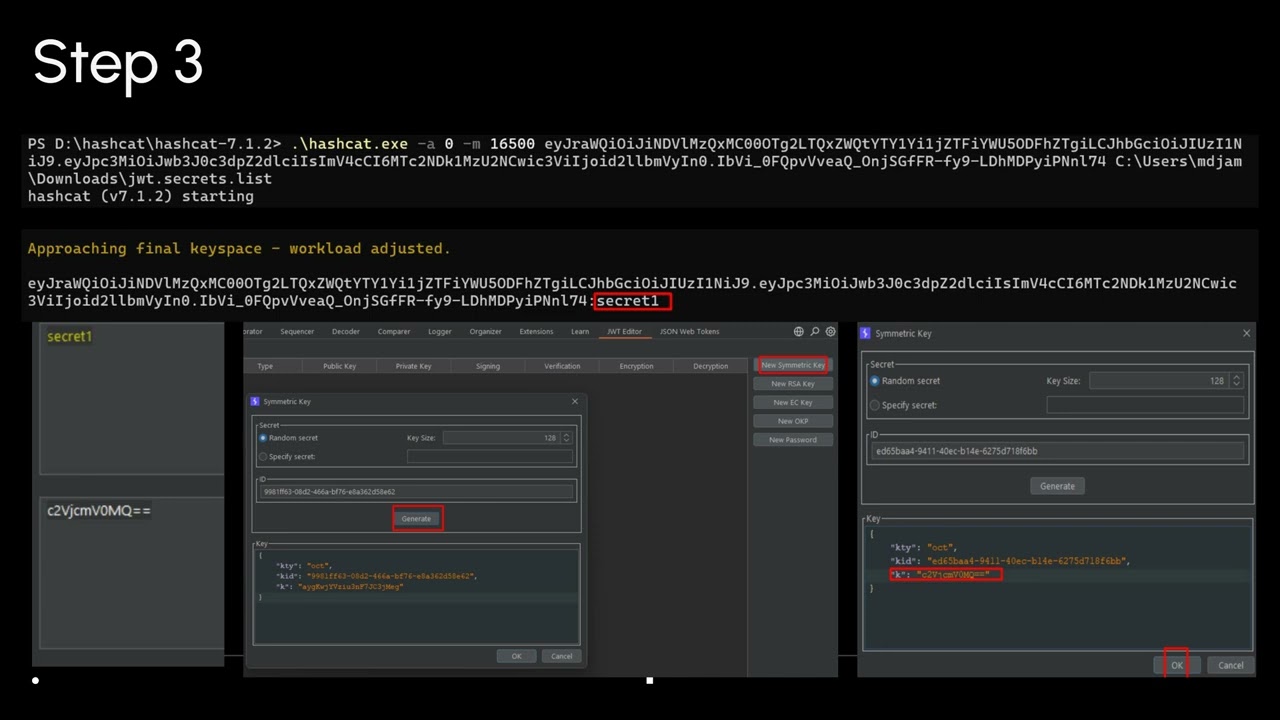Switch to Comparer tab
1280x720 pixels.
pyautogui.click(x=394, y=332)
